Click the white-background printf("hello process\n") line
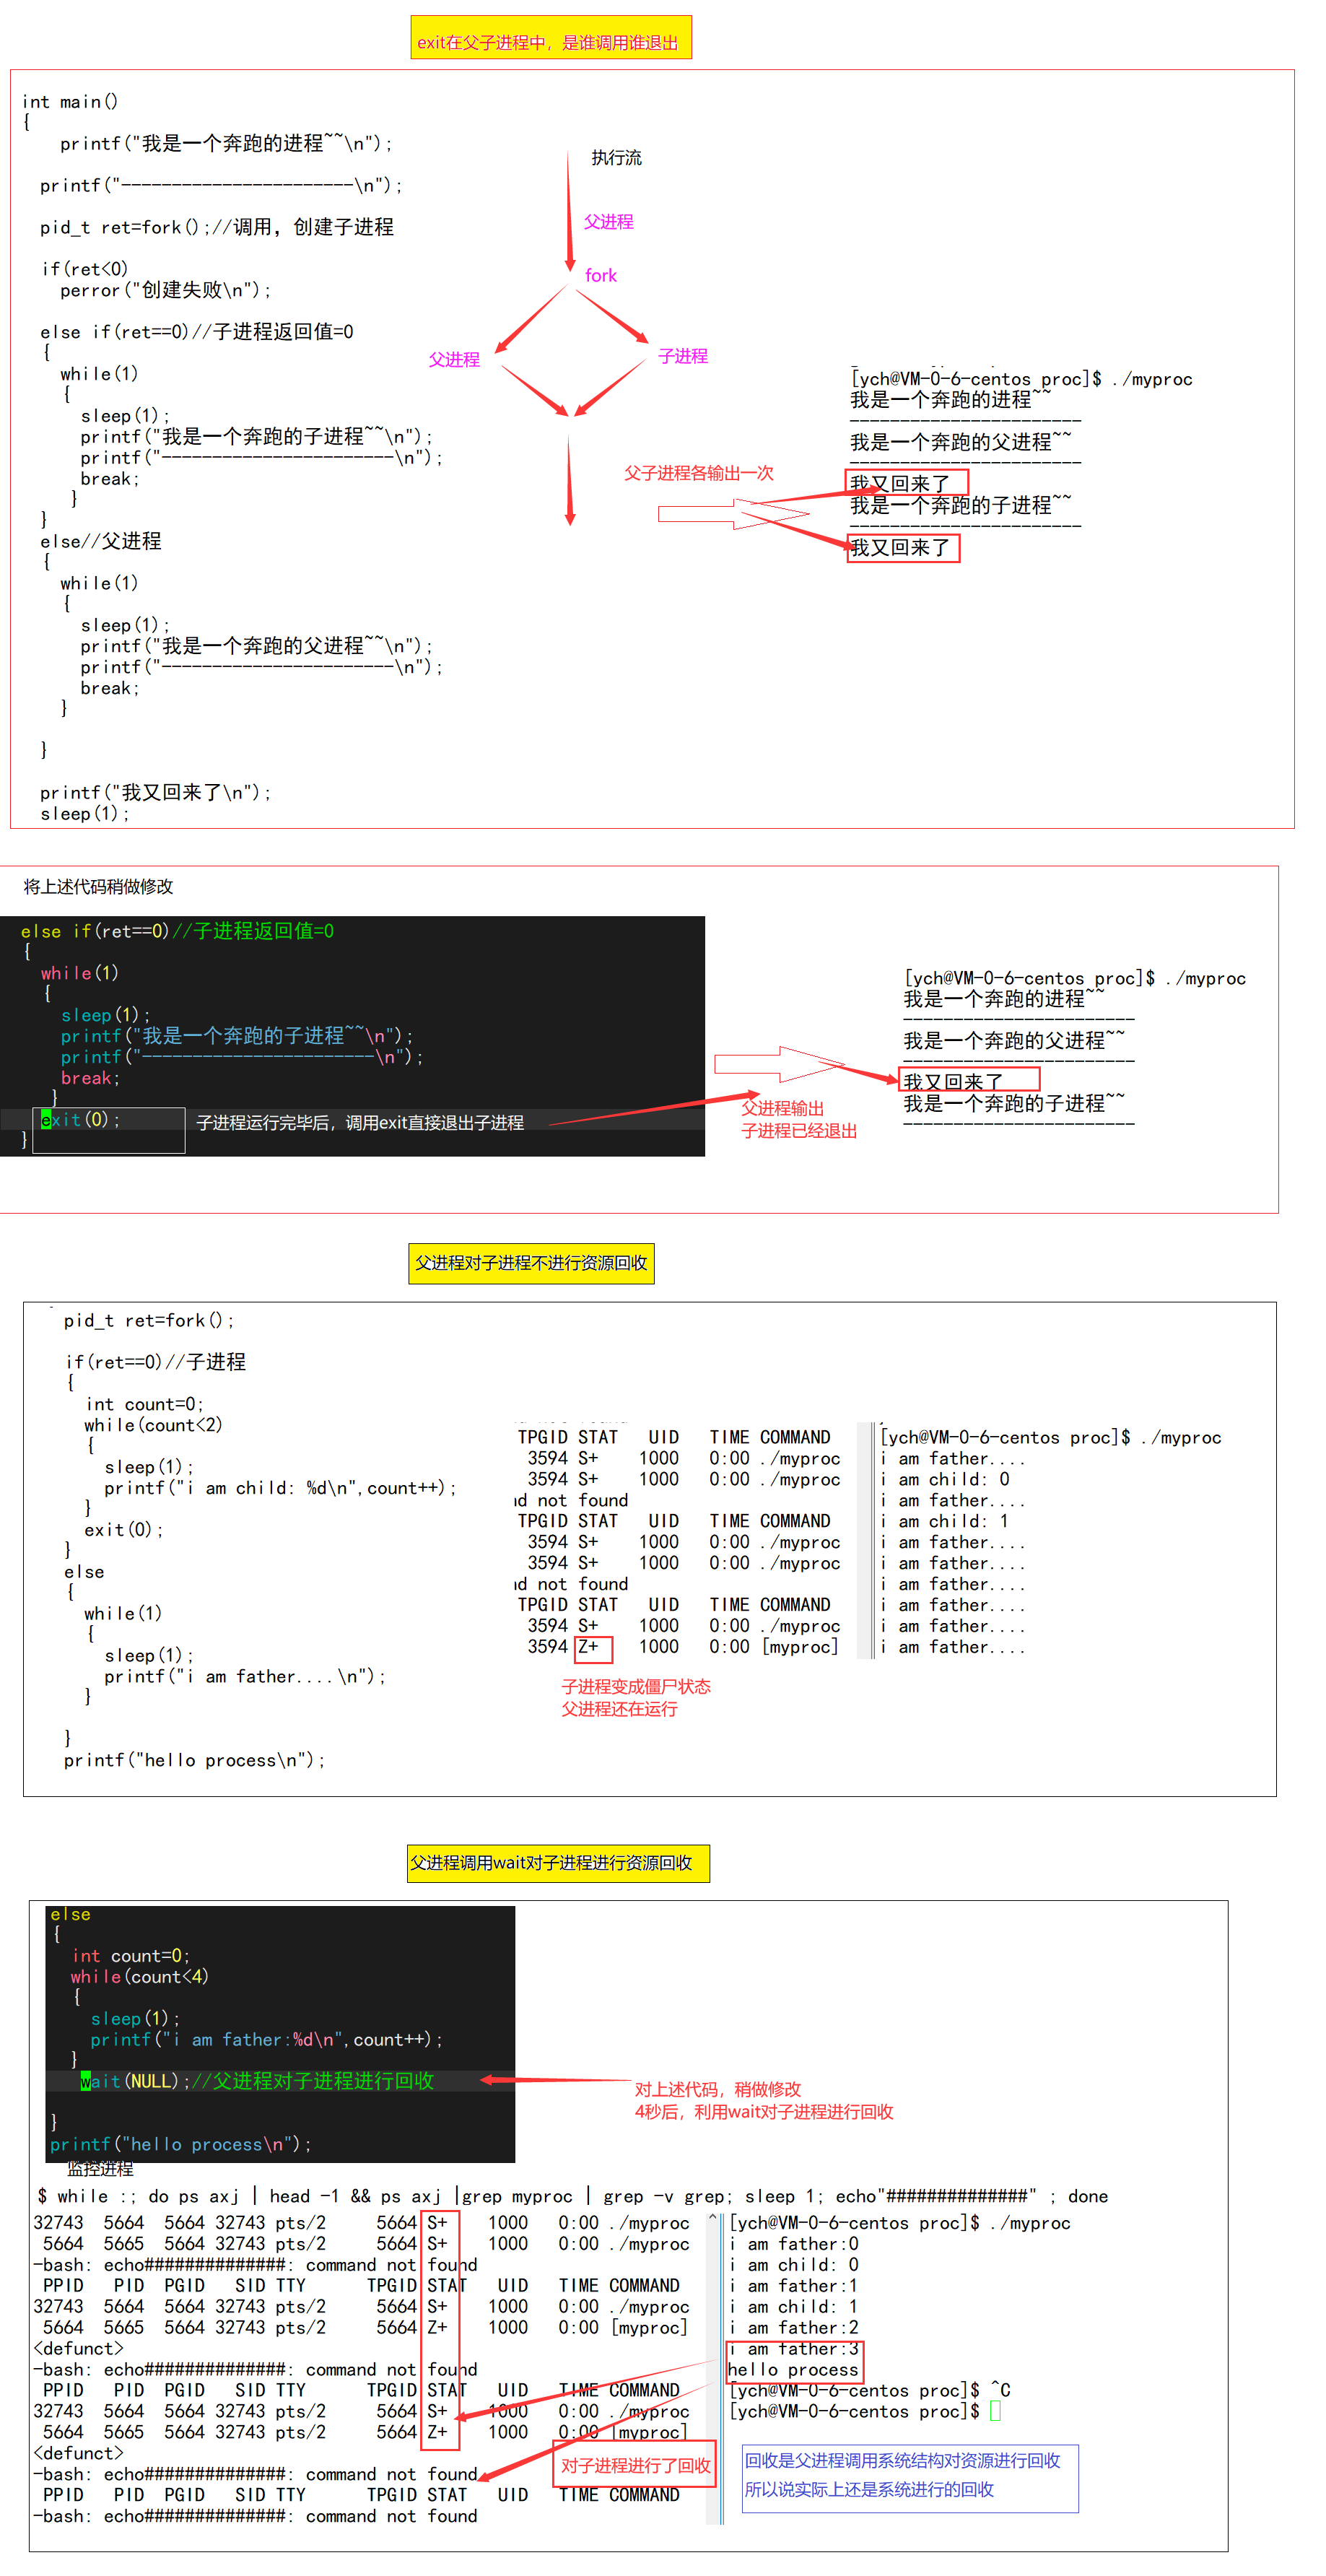Viewport: 1326px width, 2576px height. coord(195,1760)
